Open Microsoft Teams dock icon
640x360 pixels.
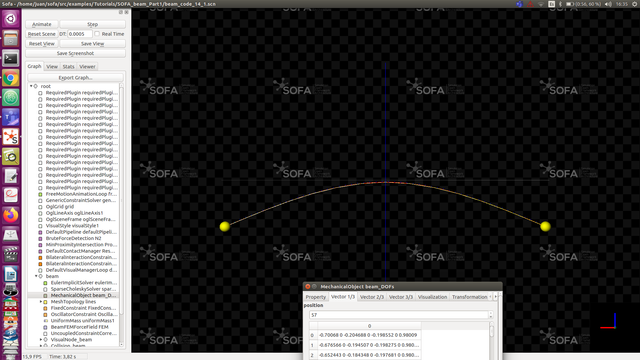coord(10,117)
